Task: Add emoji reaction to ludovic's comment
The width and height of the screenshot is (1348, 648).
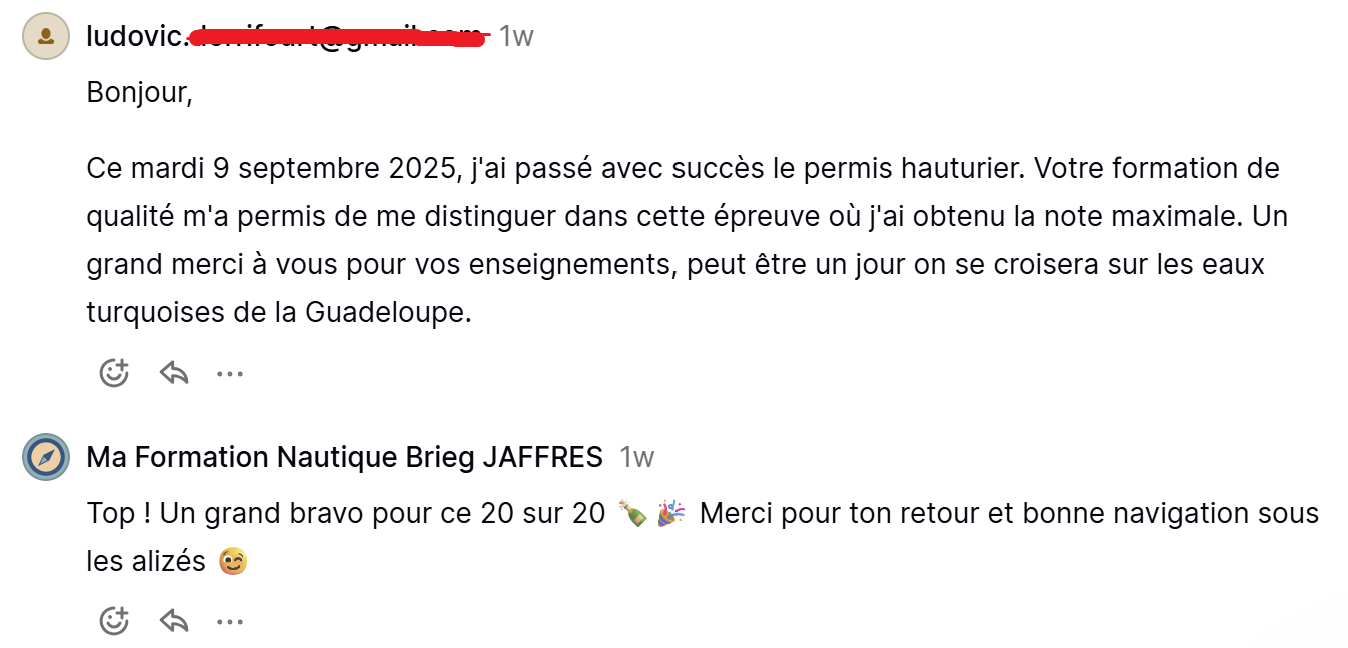Action: 114,373
